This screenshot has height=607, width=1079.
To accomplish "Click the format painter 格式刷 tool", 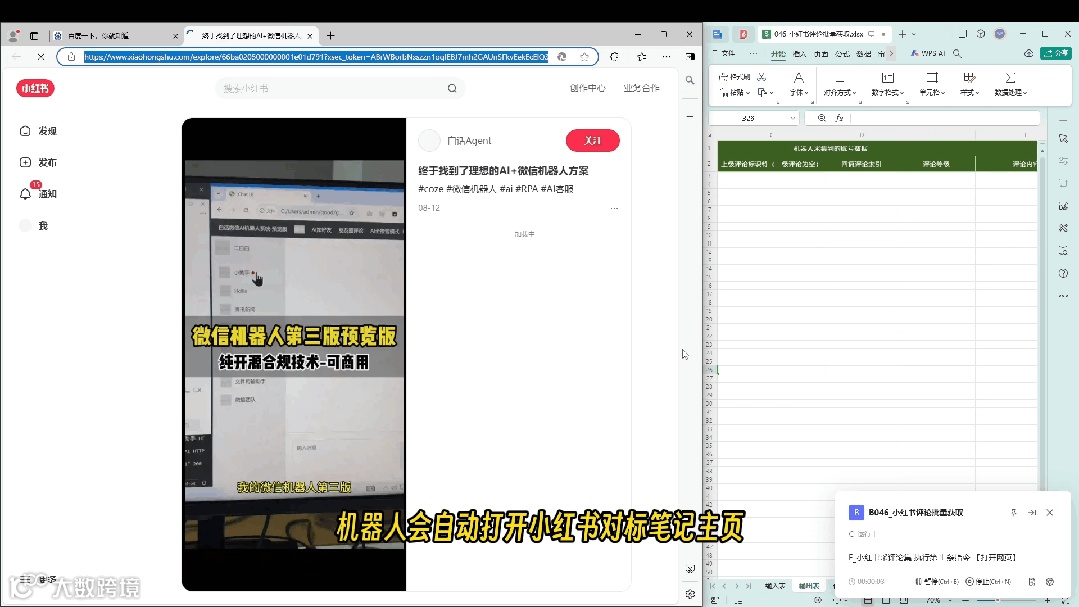I will click(734, 76).
